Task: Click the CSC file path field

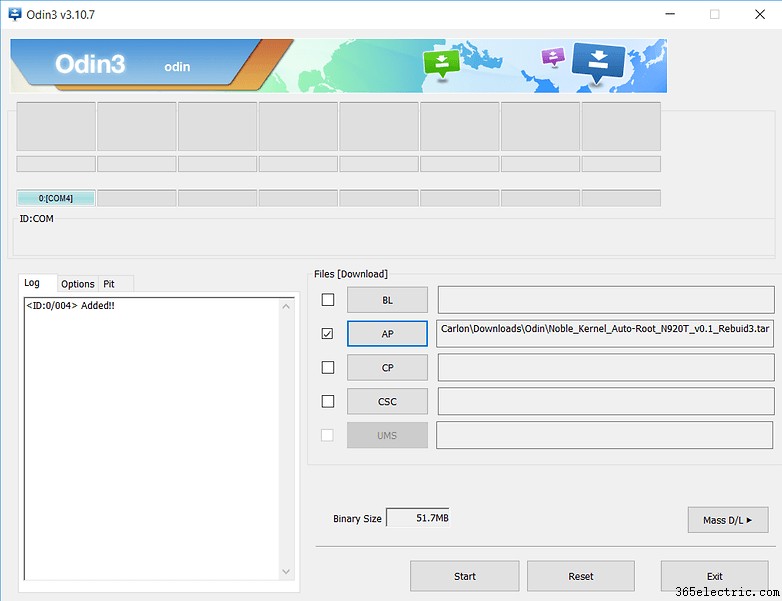Action: (x=606, y=401)
